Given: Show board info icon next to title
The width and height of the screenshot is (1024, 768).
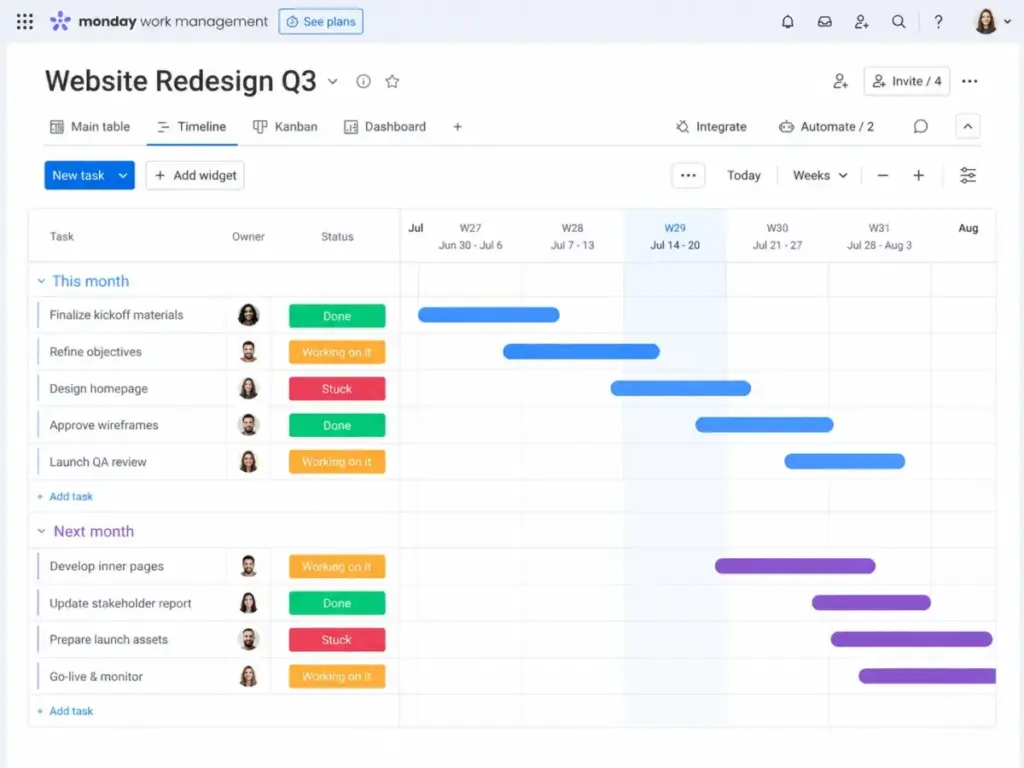Looking at the screenshot, I should 363,81.
